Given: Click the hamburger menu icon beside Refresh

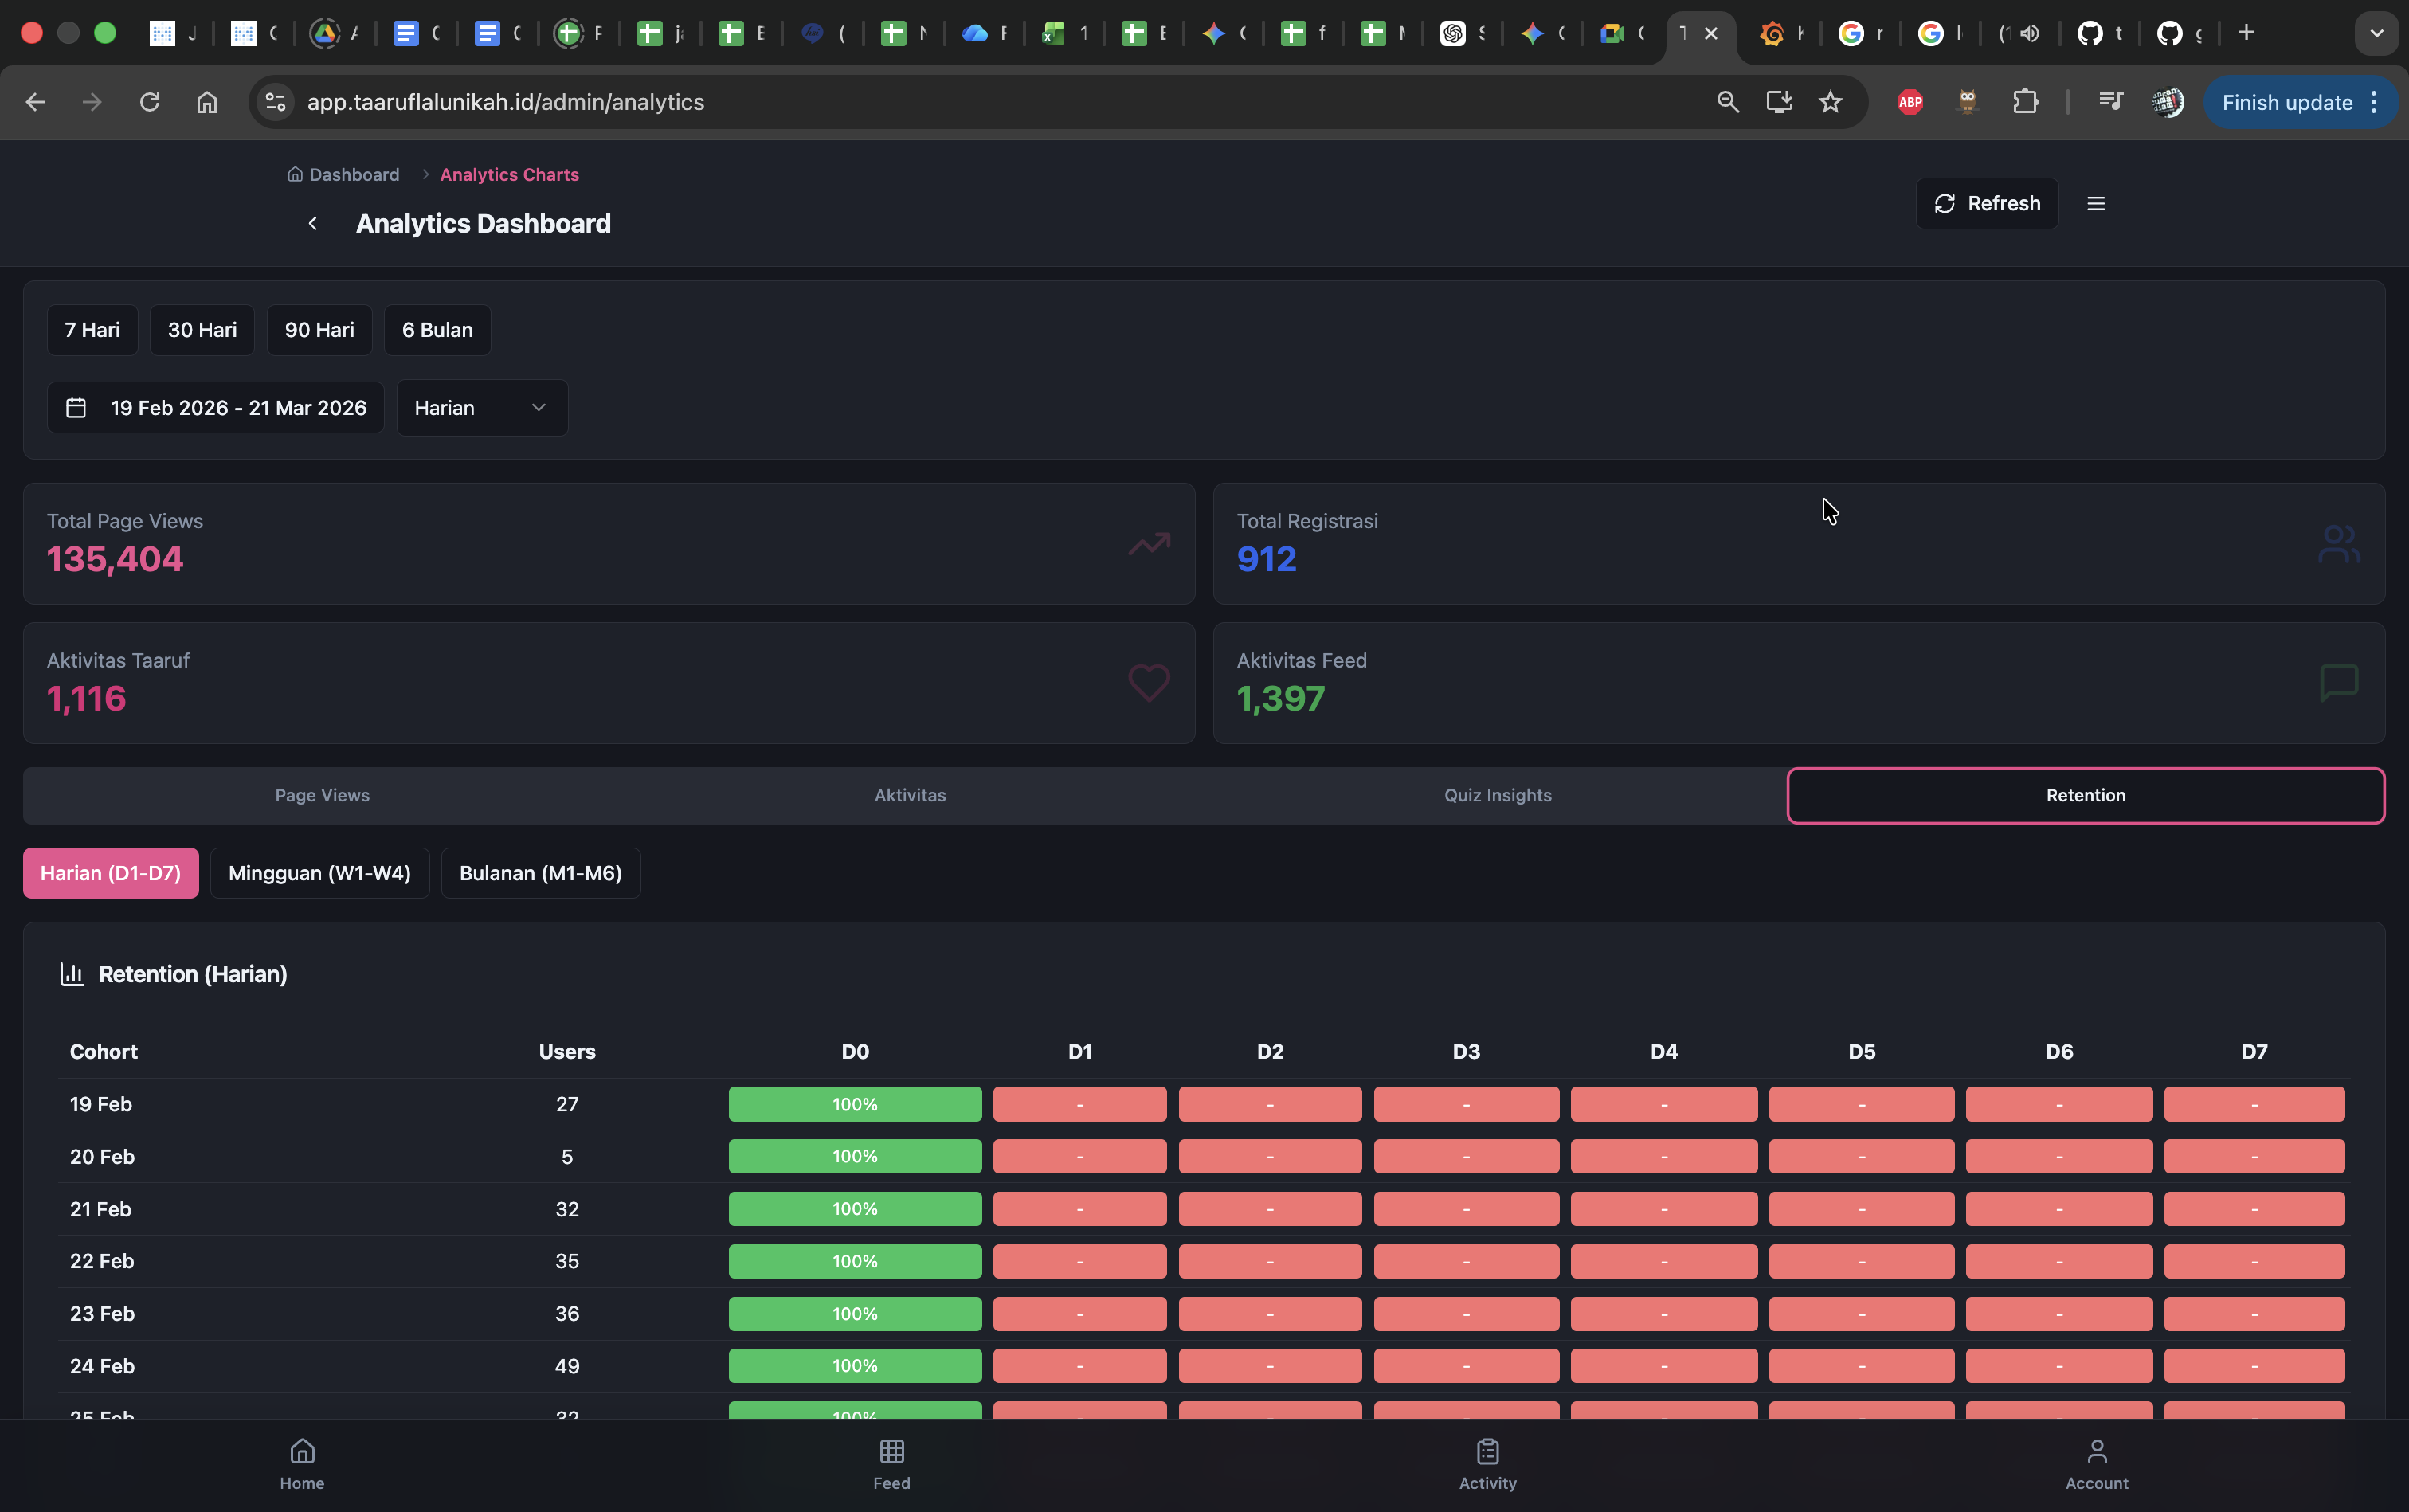Looking at the screenshot, I should (x=2095, y=204).
